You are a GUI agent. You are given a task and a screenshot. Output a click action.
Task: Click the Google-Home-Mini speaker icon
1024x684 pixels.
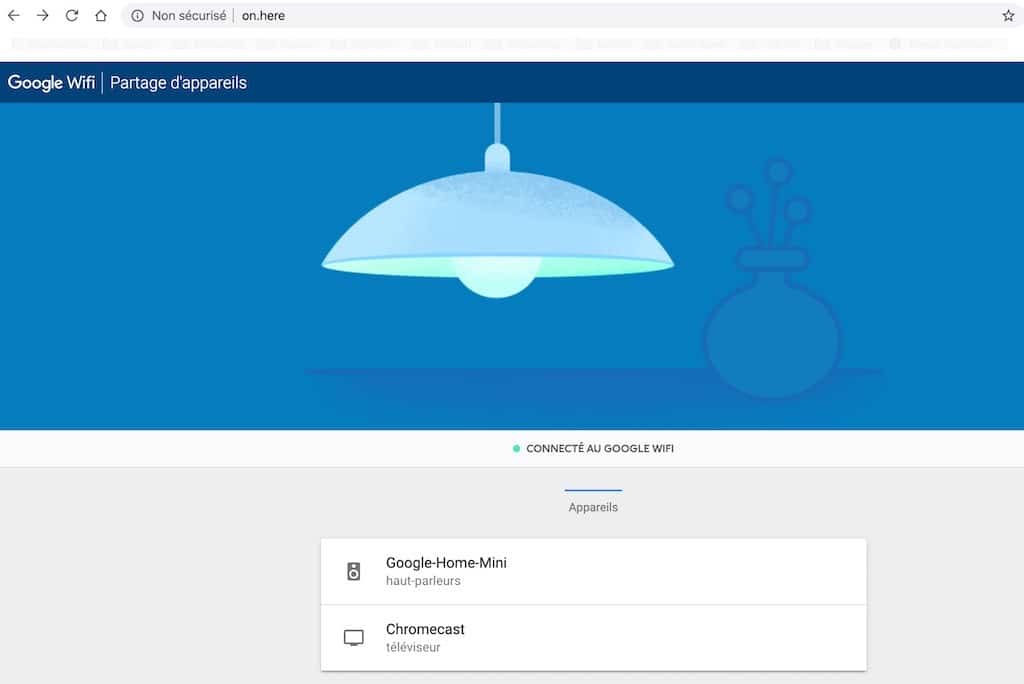click(353, 572)
